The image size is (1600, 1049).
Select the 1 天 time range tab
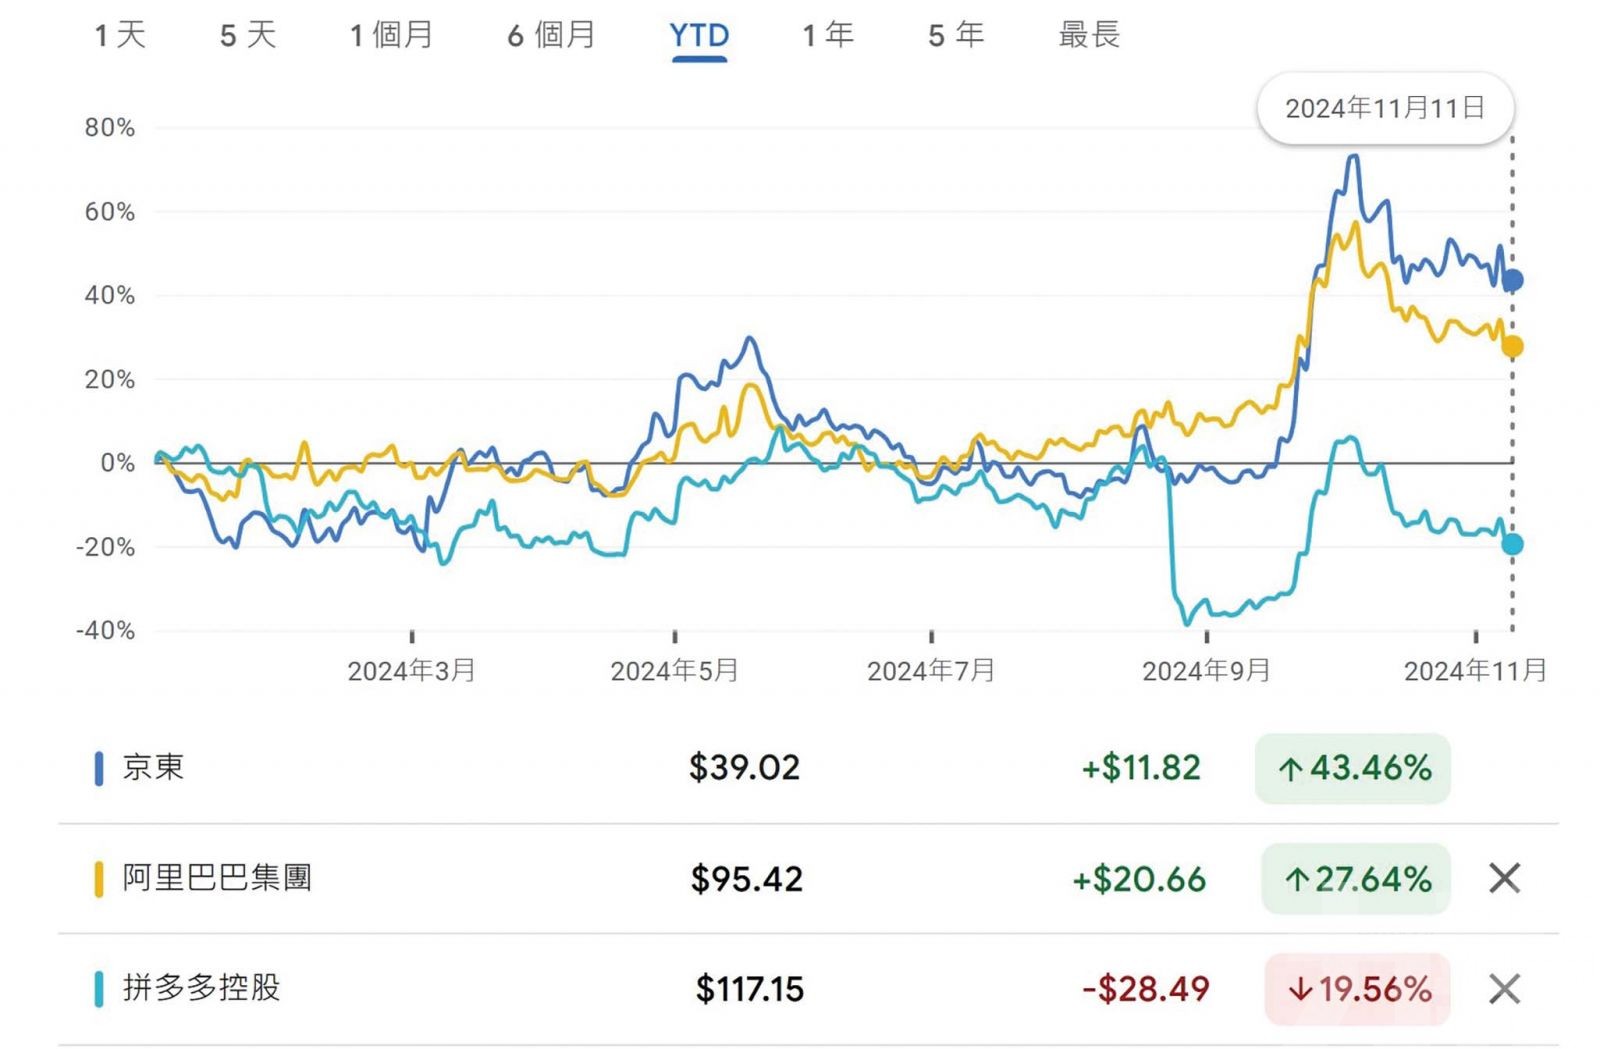(120, 35)
